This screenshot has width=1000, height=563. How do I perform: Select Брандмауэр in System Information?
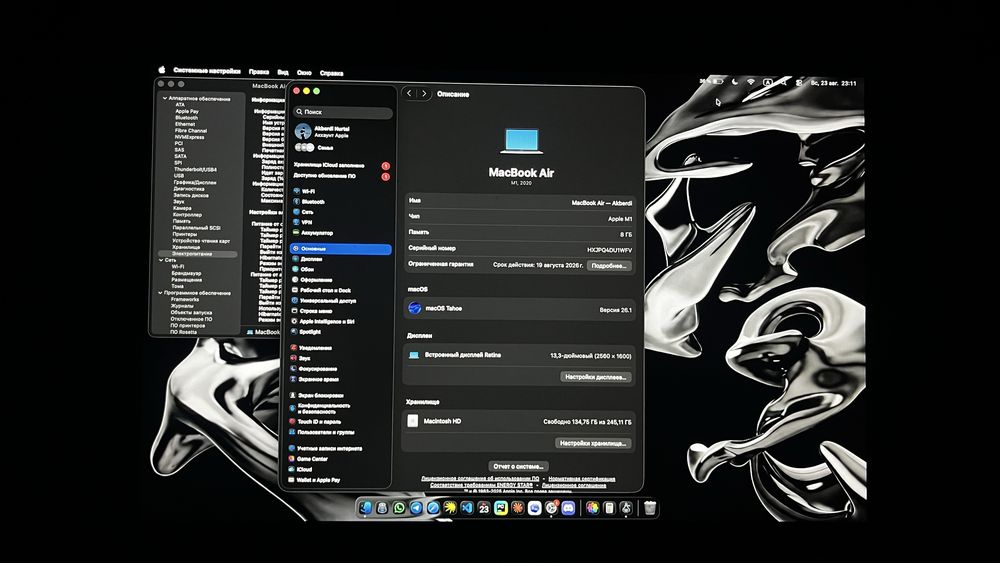point(186,273)
